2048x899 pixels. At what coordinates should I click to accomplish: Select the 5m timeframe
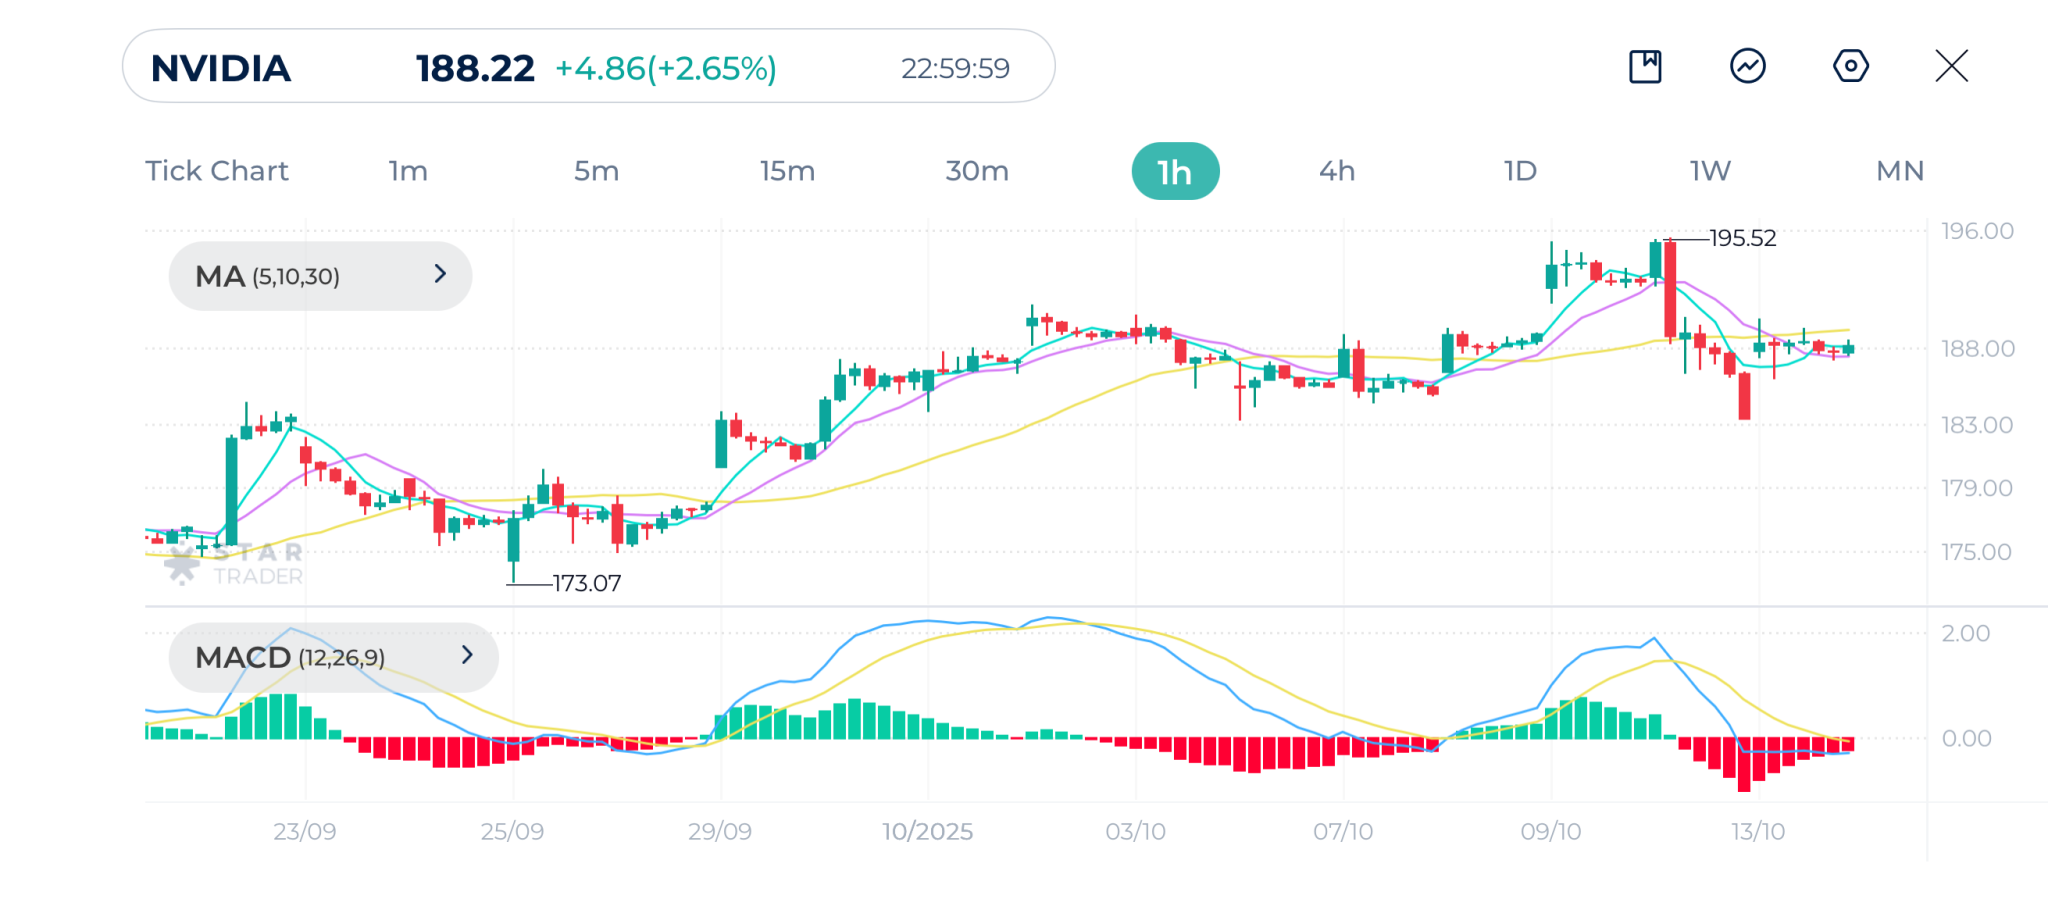pyautogui.click(x=596, y=171)
